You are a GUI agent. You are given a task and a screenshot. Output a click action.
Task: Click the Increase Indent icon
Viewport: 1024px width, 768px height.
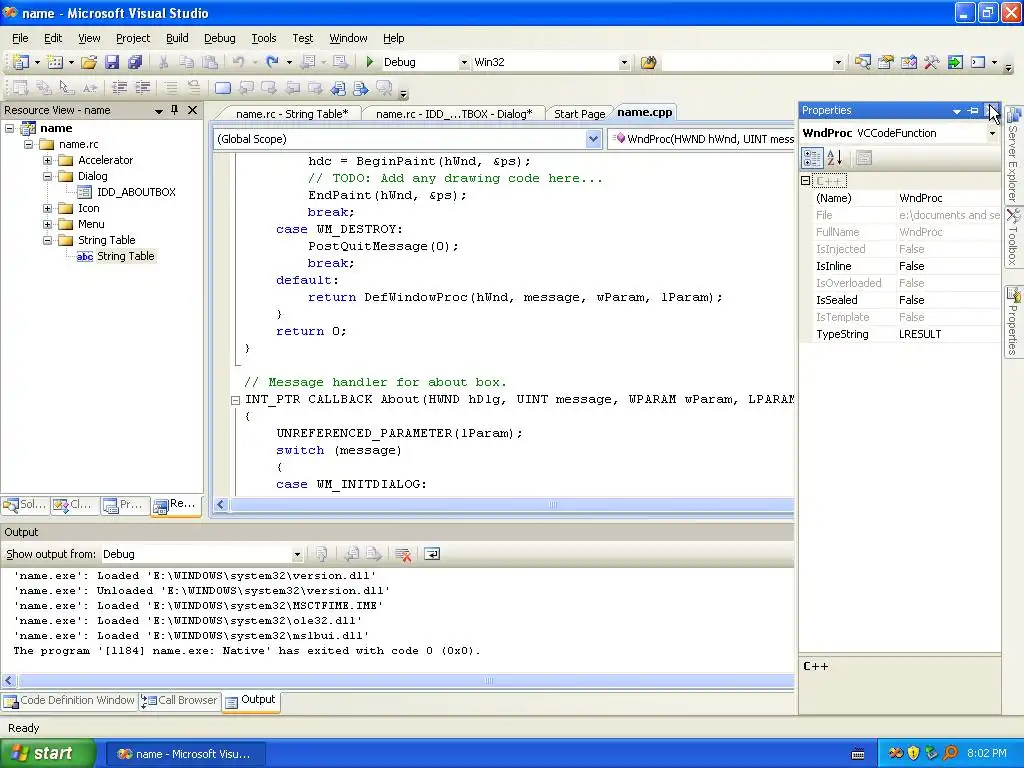click(x=142, y=88)
